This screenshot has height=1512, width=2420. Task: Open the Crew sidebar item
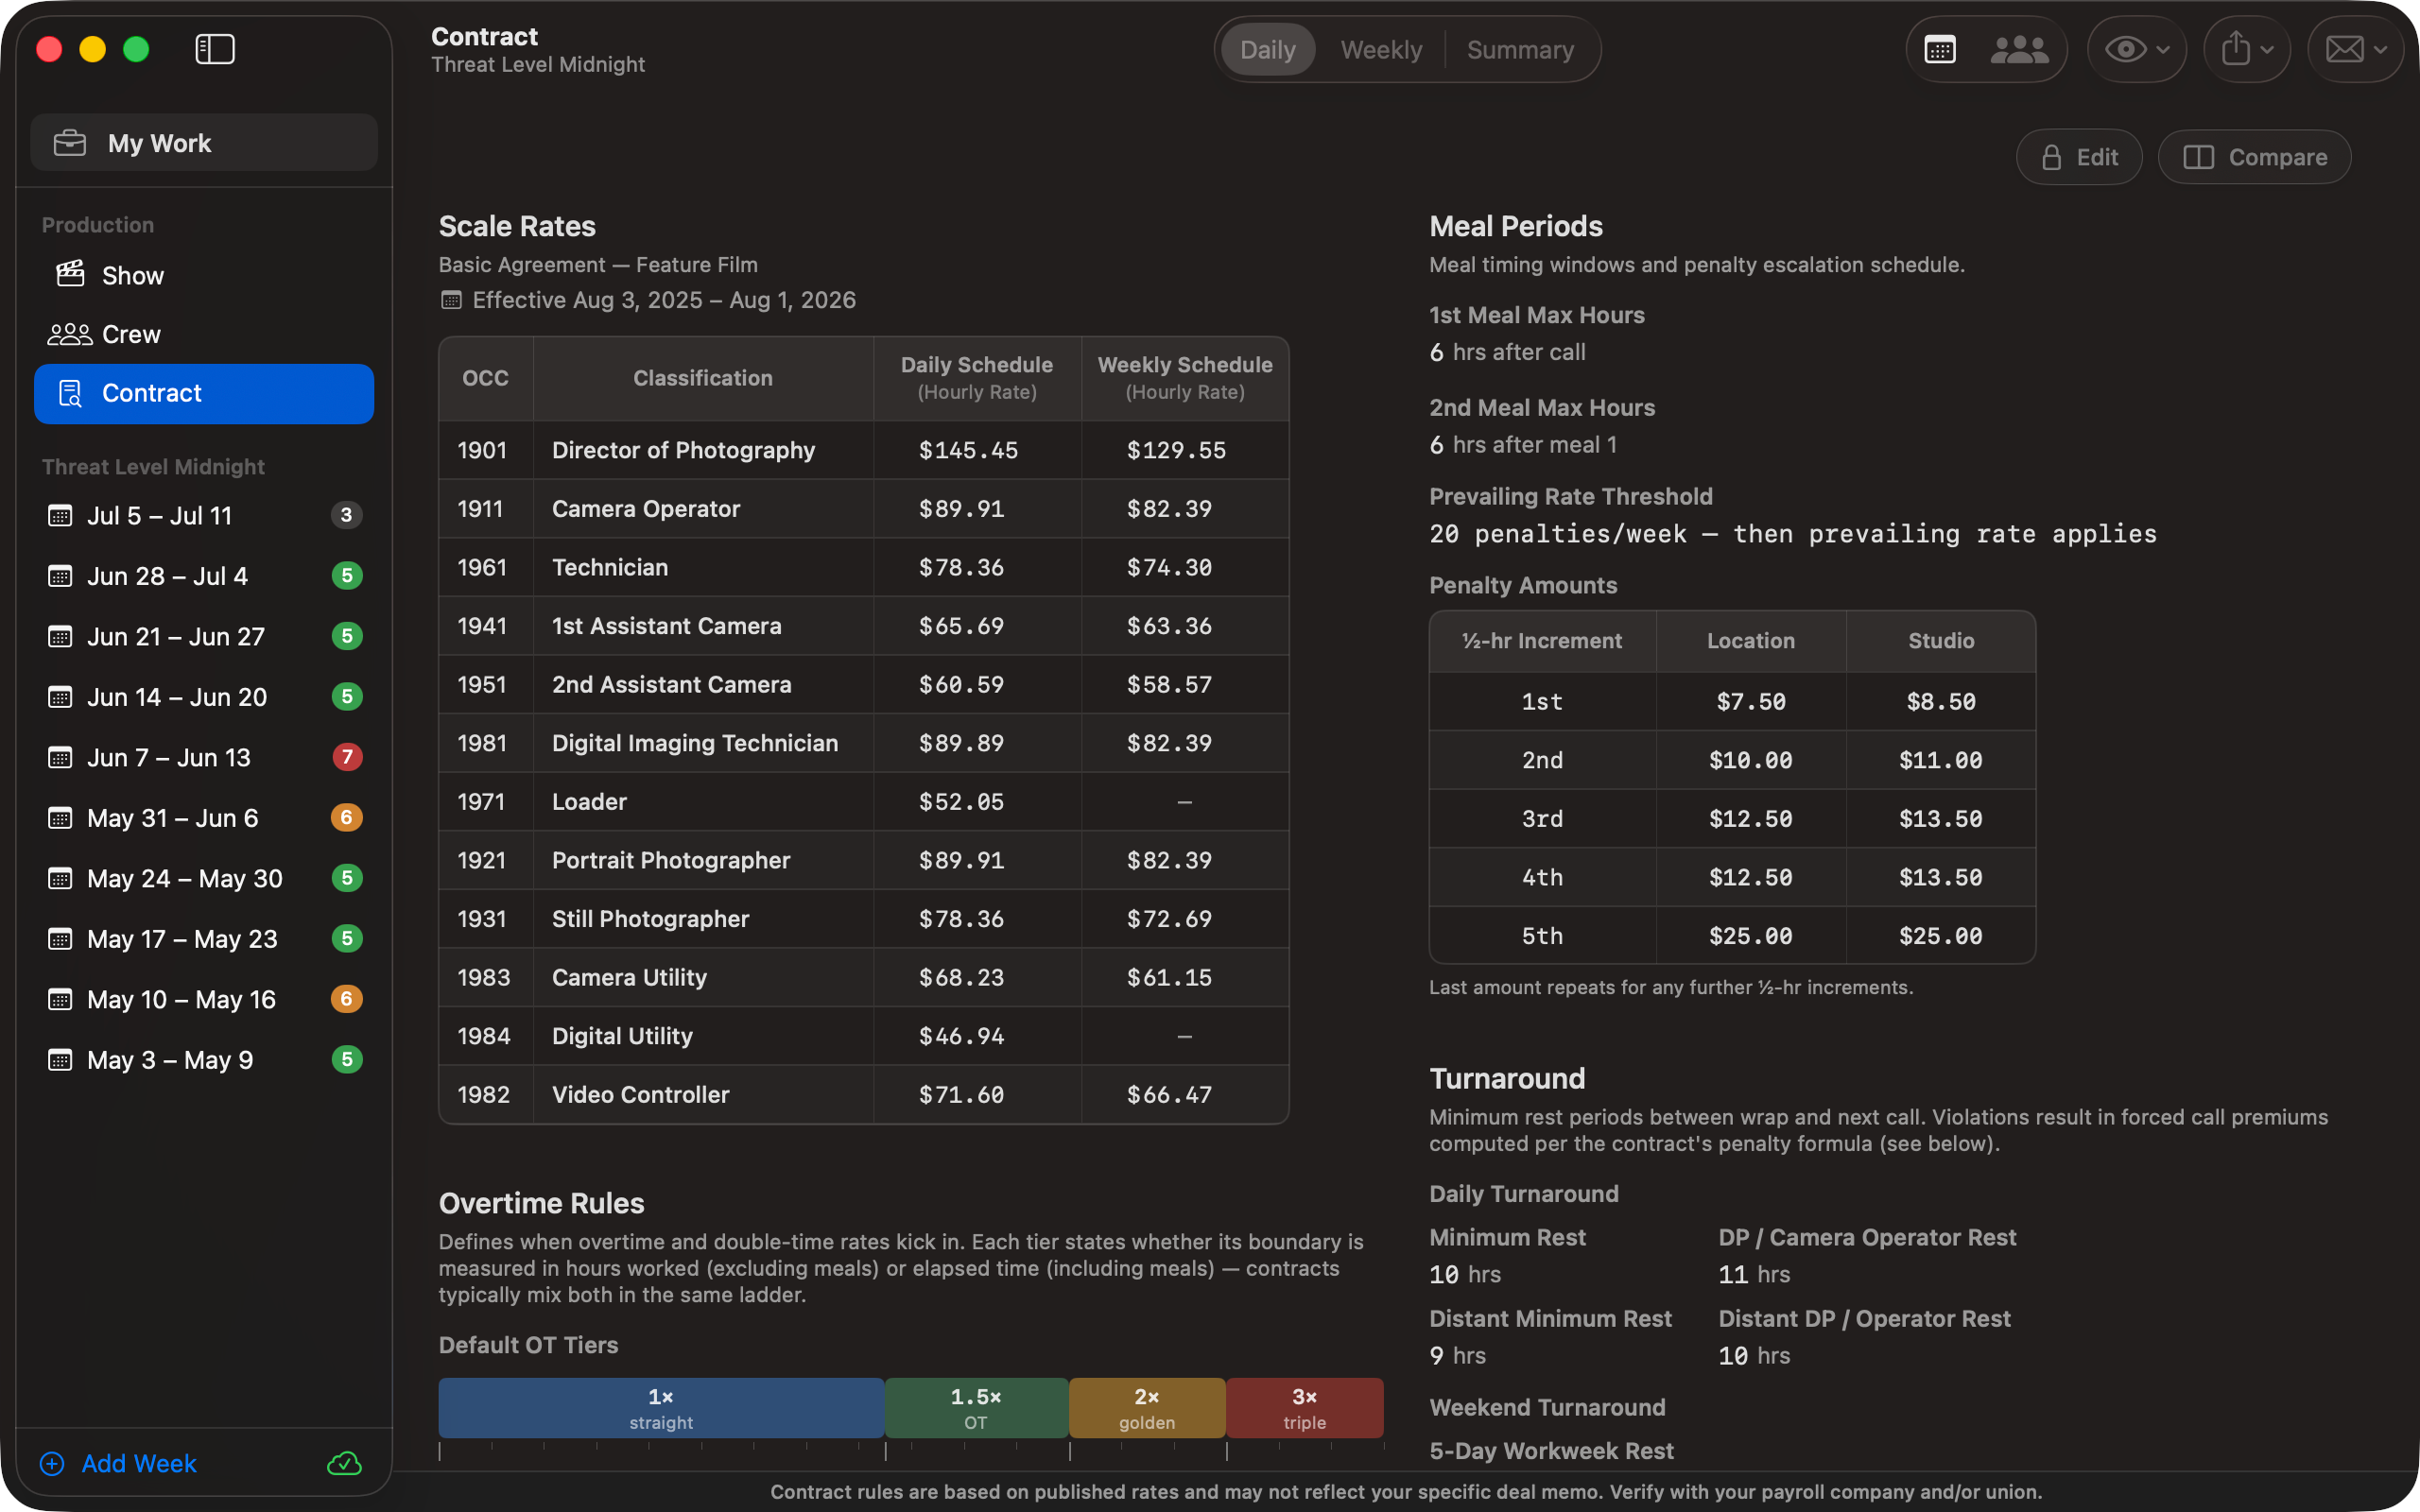tap(204, 334)
